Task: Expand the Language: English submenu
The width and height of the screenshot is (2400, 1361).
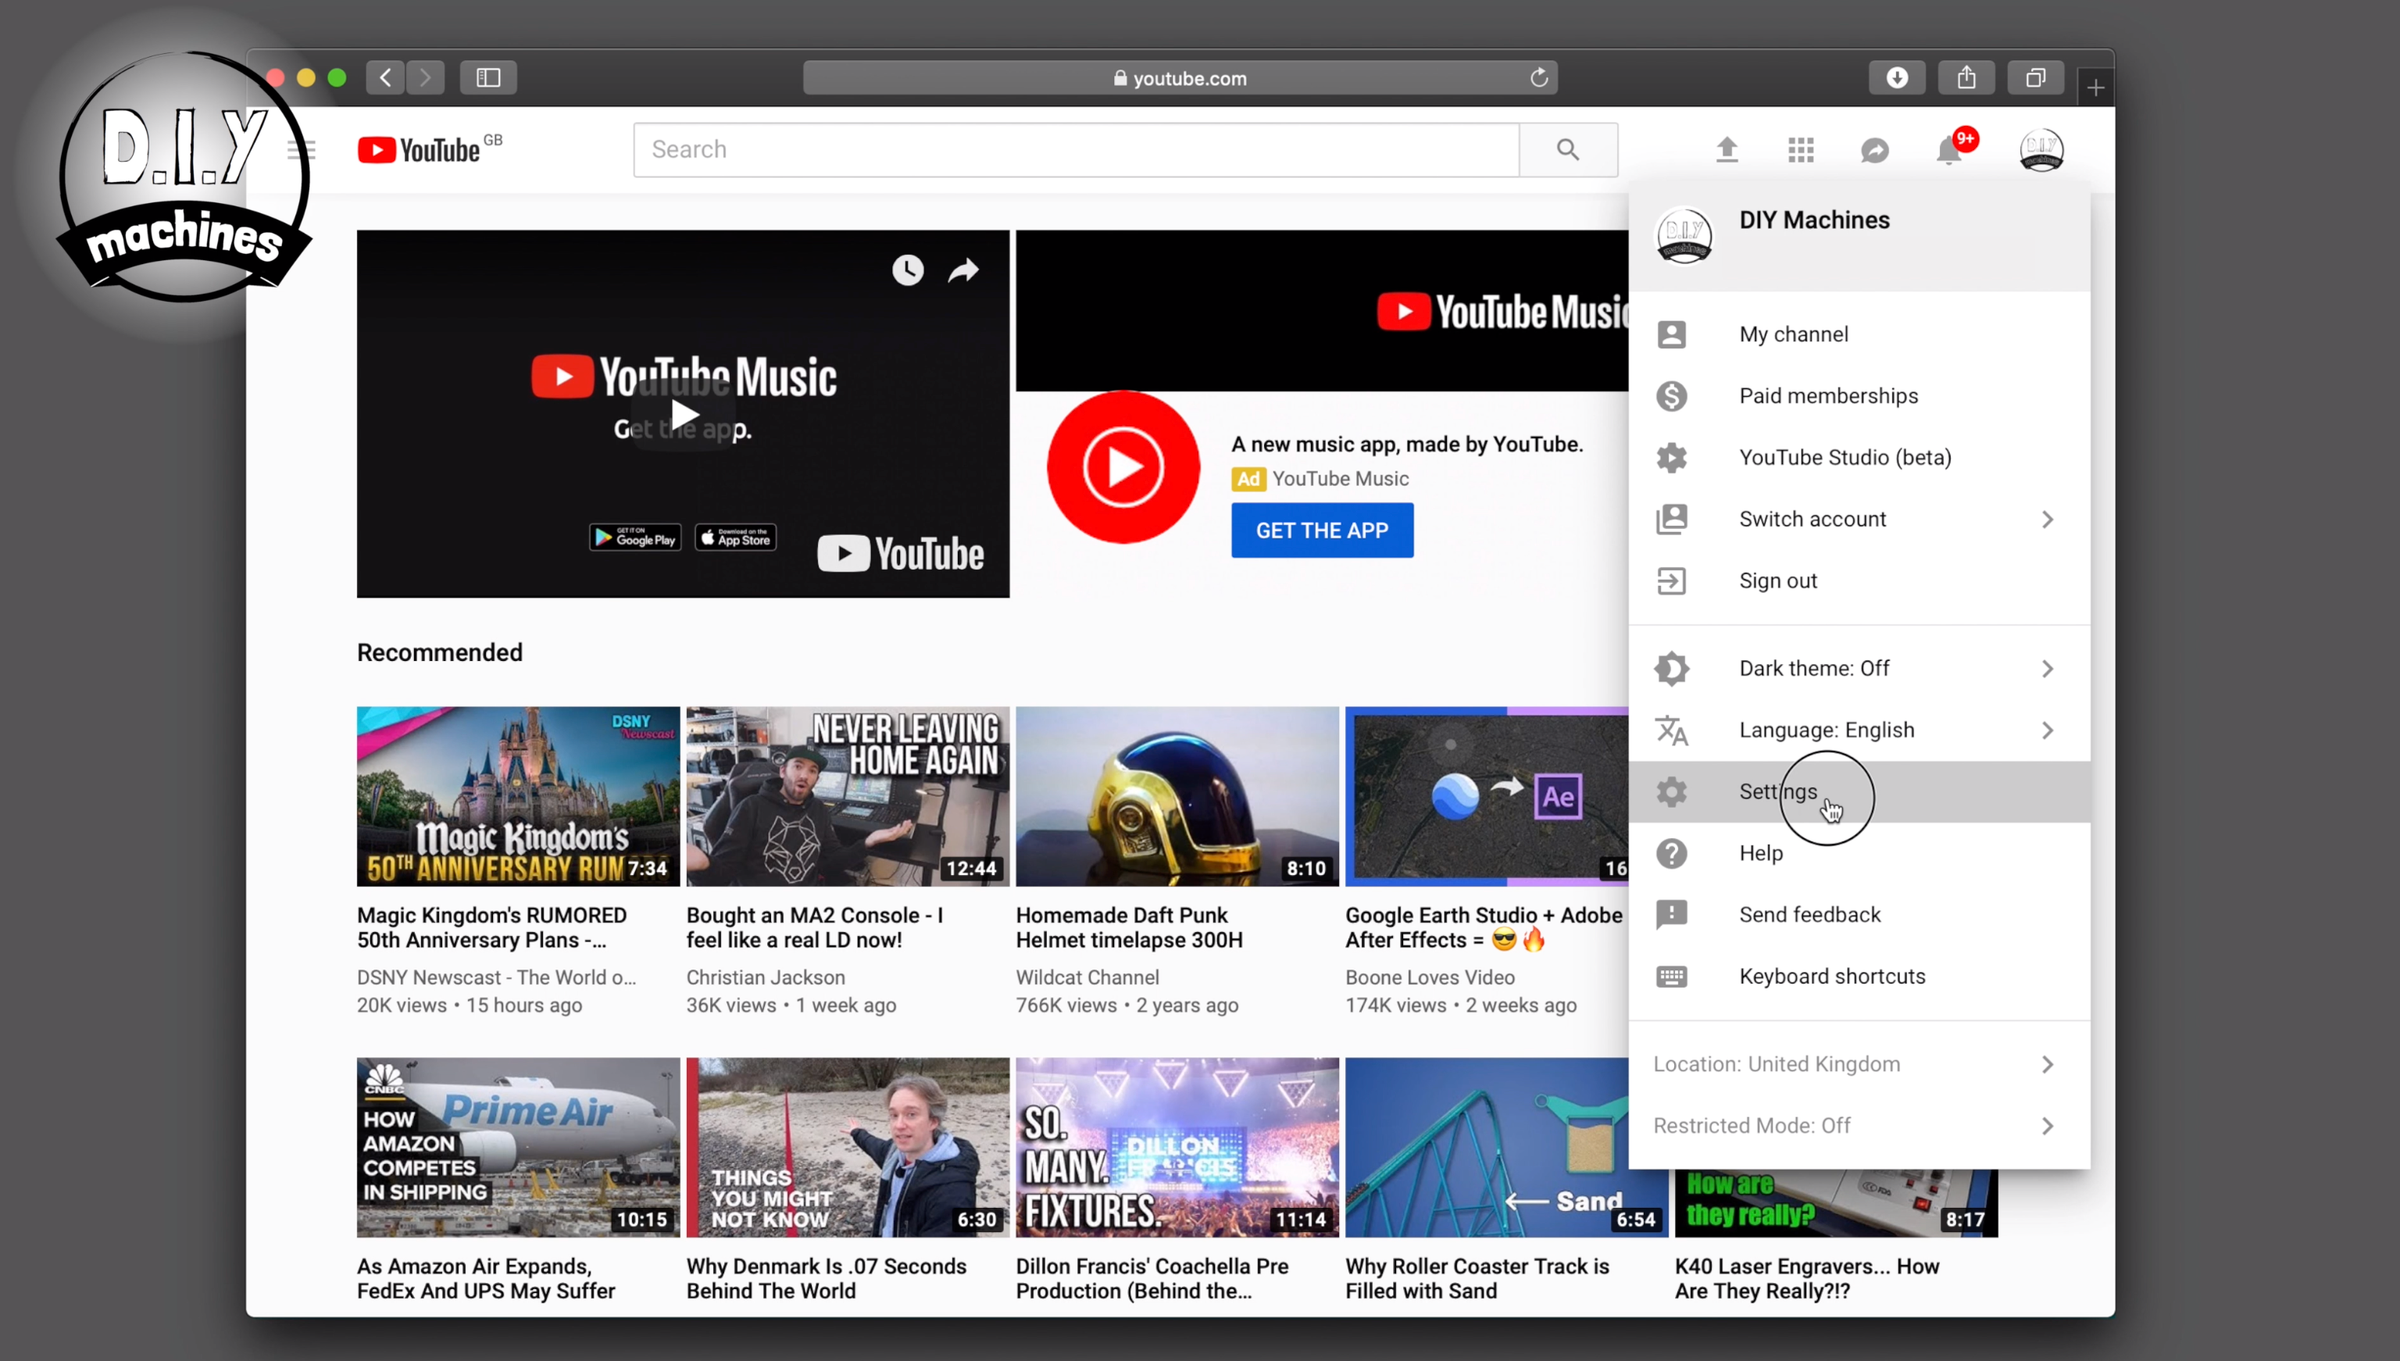Action: pos(1827,730)
